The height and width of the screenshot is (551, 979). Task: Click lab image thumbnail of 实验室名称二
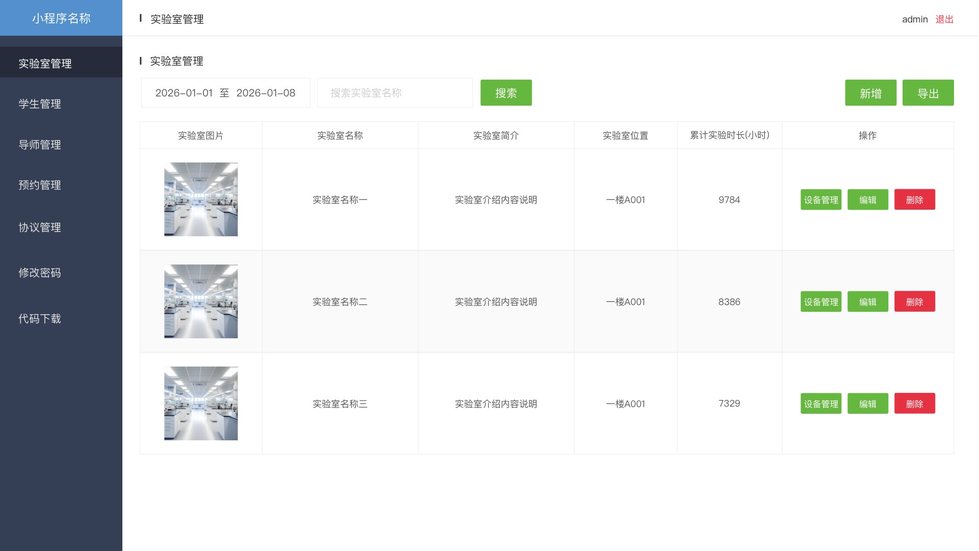point(200,301)
